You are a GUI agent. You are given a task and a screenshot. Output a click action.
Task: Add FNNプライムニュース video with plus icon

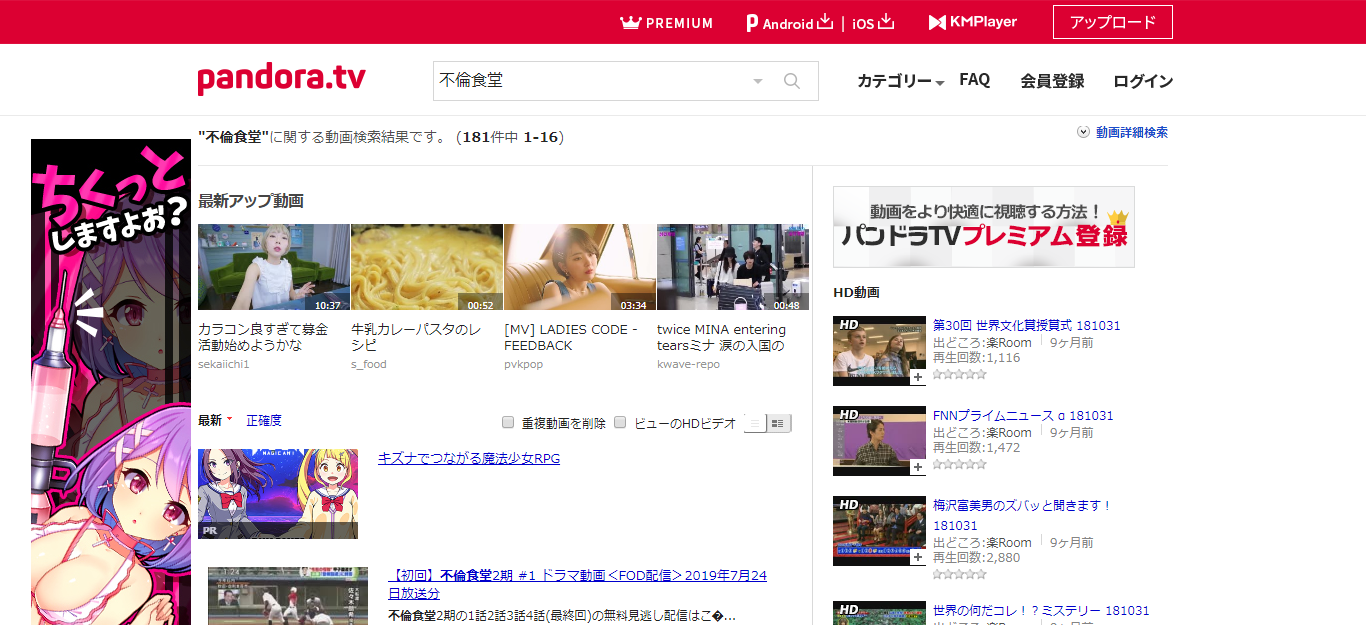pyautogui.click(x=917, y=468)
